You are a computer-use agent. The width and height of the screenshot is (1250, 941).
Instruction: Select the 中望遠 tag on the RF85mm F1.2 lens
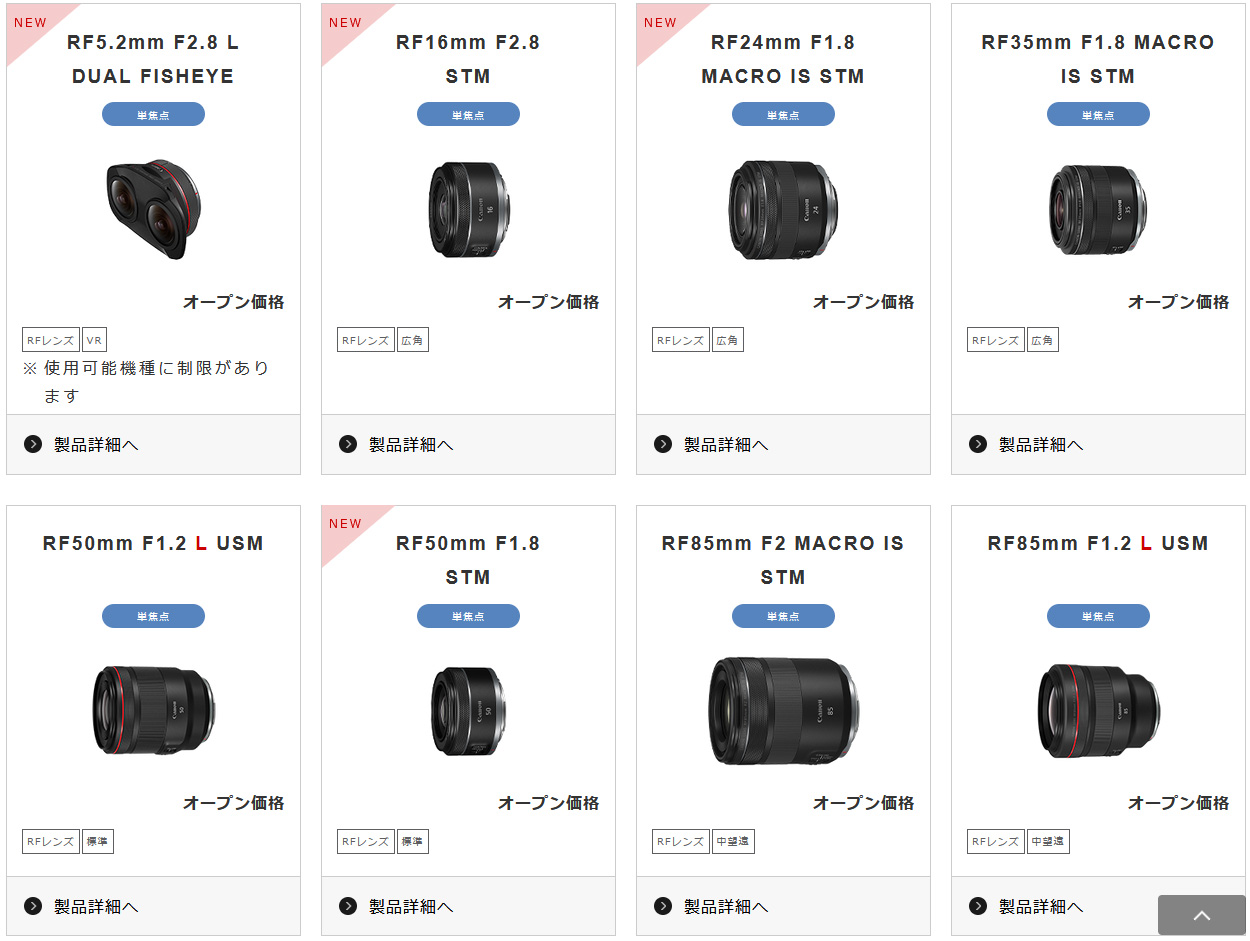click(x=1047, y=841)
